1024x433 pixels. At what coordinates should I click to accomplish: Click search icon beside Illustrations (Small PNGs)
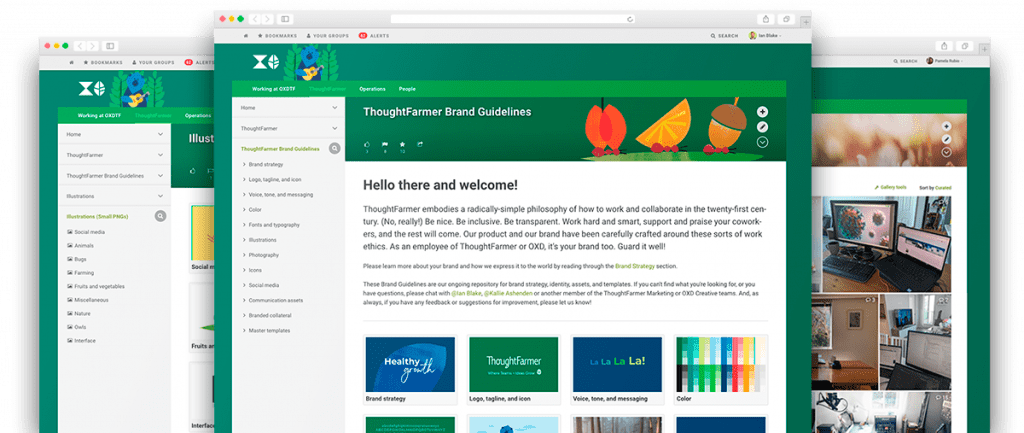pyautogui.click(x=160, y=216)
